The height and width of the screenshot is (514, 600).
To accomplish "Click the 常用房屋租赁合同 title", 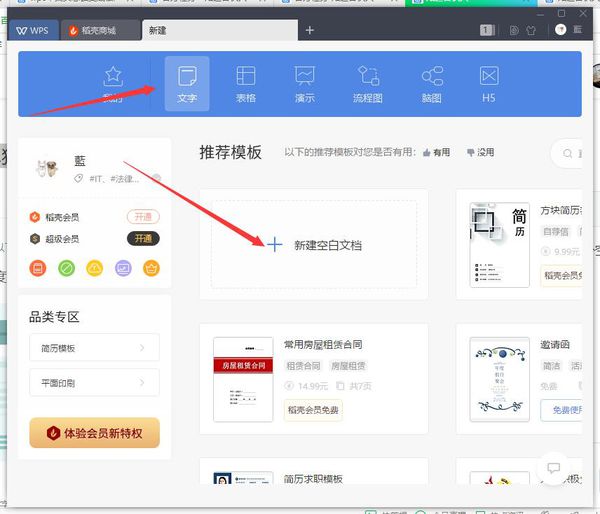I will coord(323,344).
